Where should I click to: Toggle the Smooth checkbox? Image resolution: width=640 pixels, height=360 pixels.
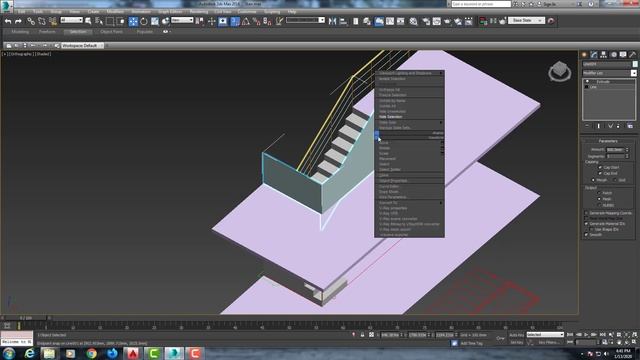point(587,235)
